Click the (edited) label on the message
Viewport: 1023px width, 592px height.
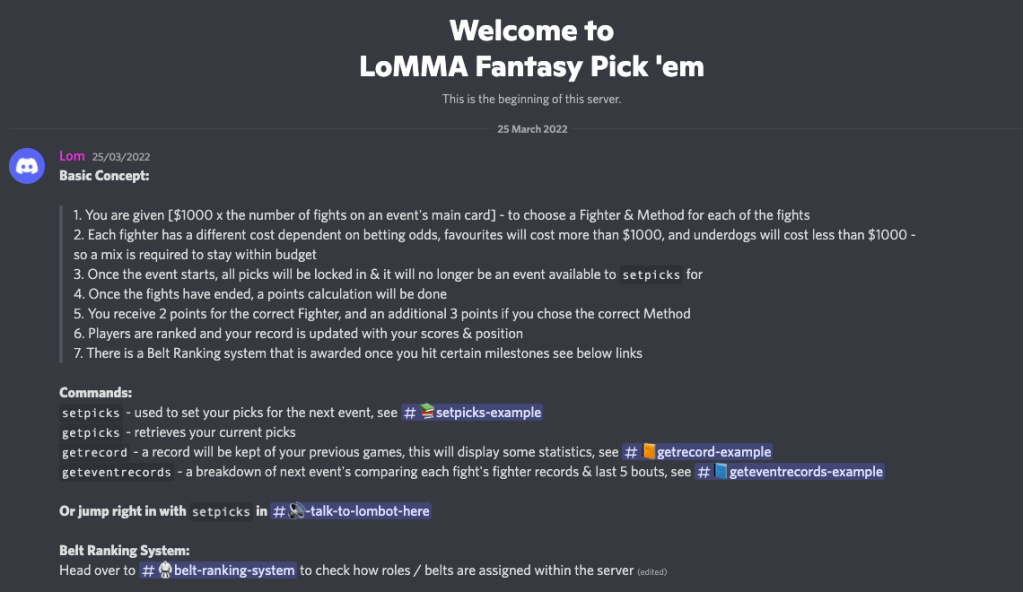click(652, 572)
